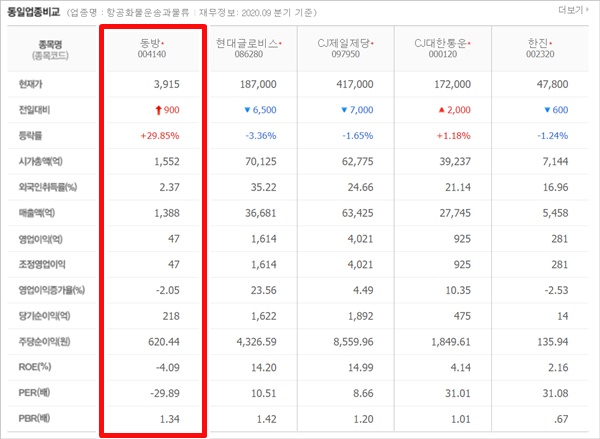Click the 23.56 operating profit growth value

point(264,290)
